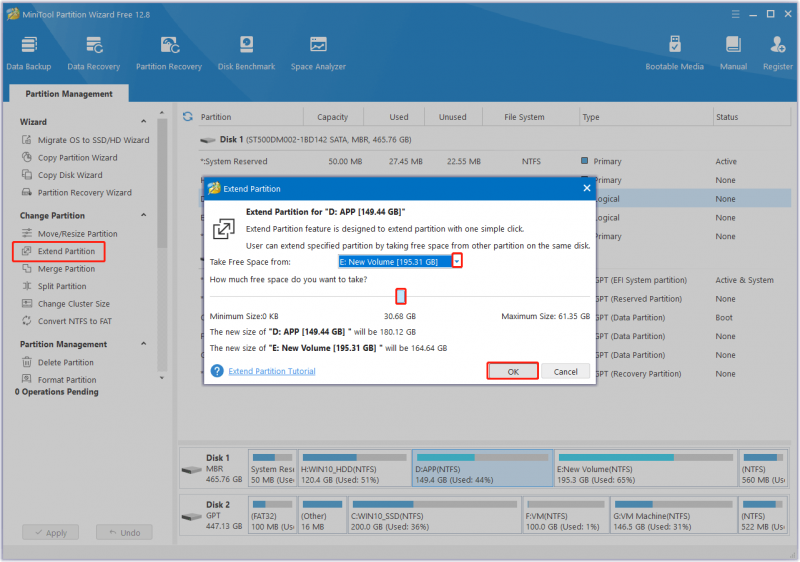The image size is (800, 562).
Task: Open Partition Recovery tool
Action: pyautogui.click(x=169, y=53)
